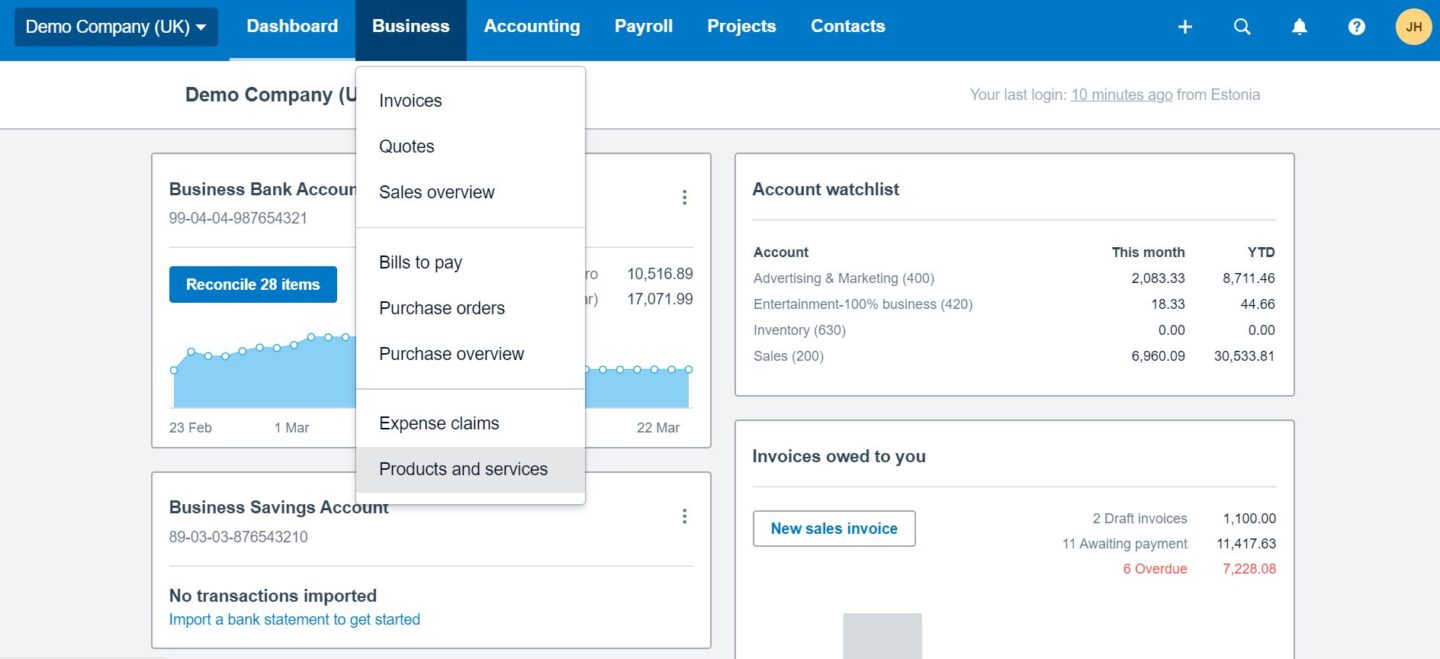Open Business Bank Account three-dot overflow menu
The width and height of the screenshot is (1440, 659).
pos(685,197)
